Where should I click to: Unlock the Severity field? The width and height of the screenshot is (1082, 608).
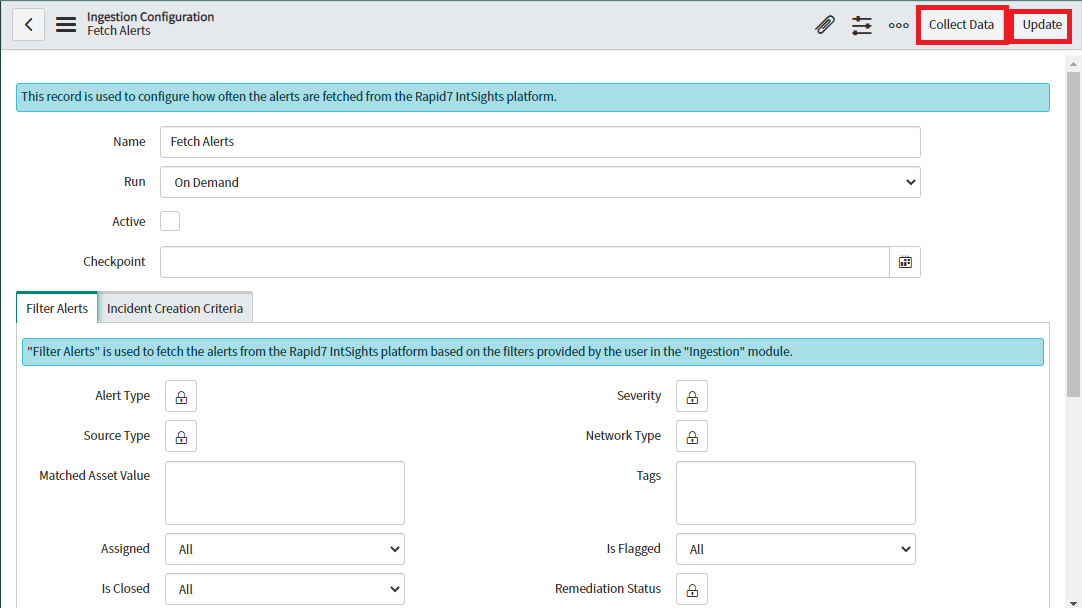point(692,397)
